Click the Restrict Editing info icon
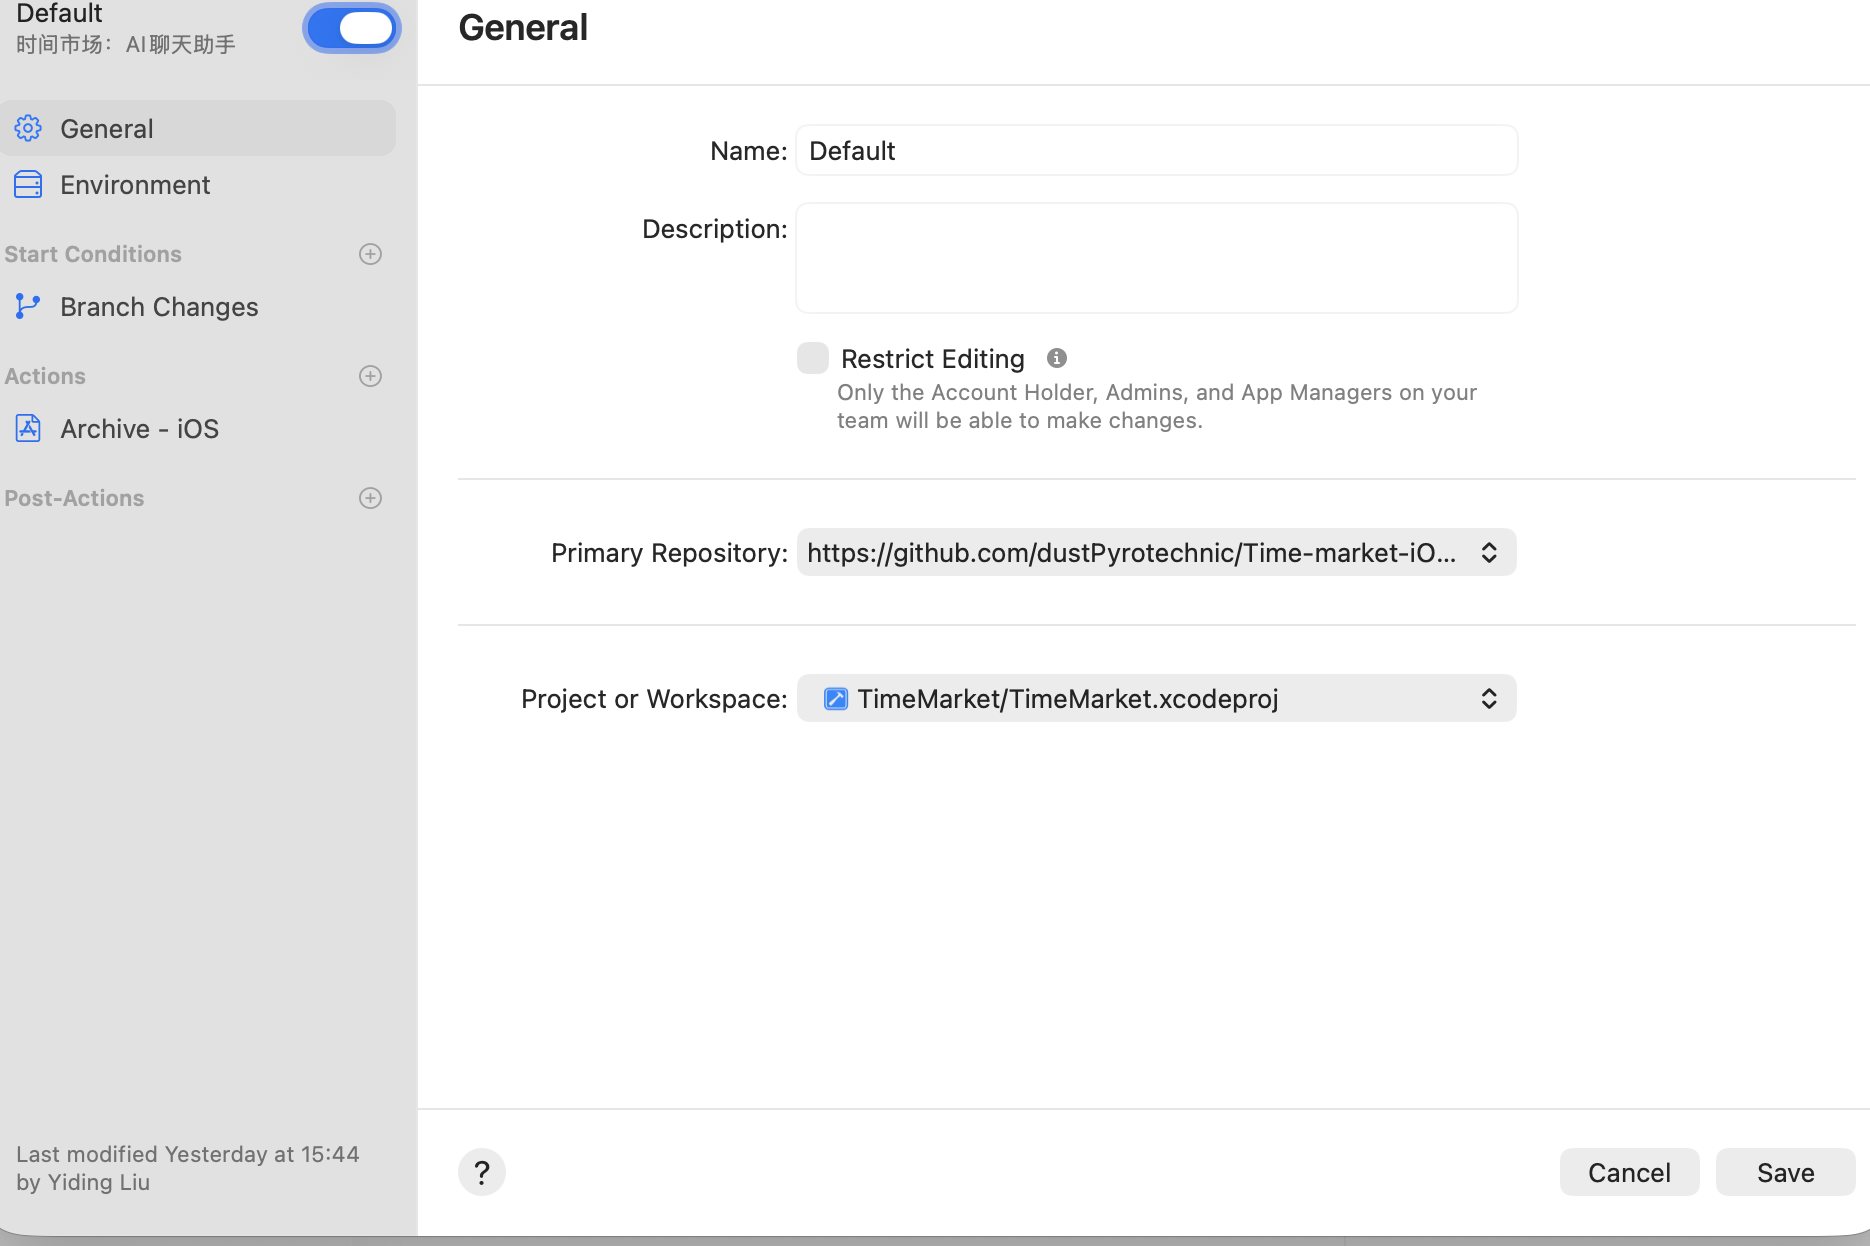This screenshot has height=1246, width=1870. (x=1056, y=358)
